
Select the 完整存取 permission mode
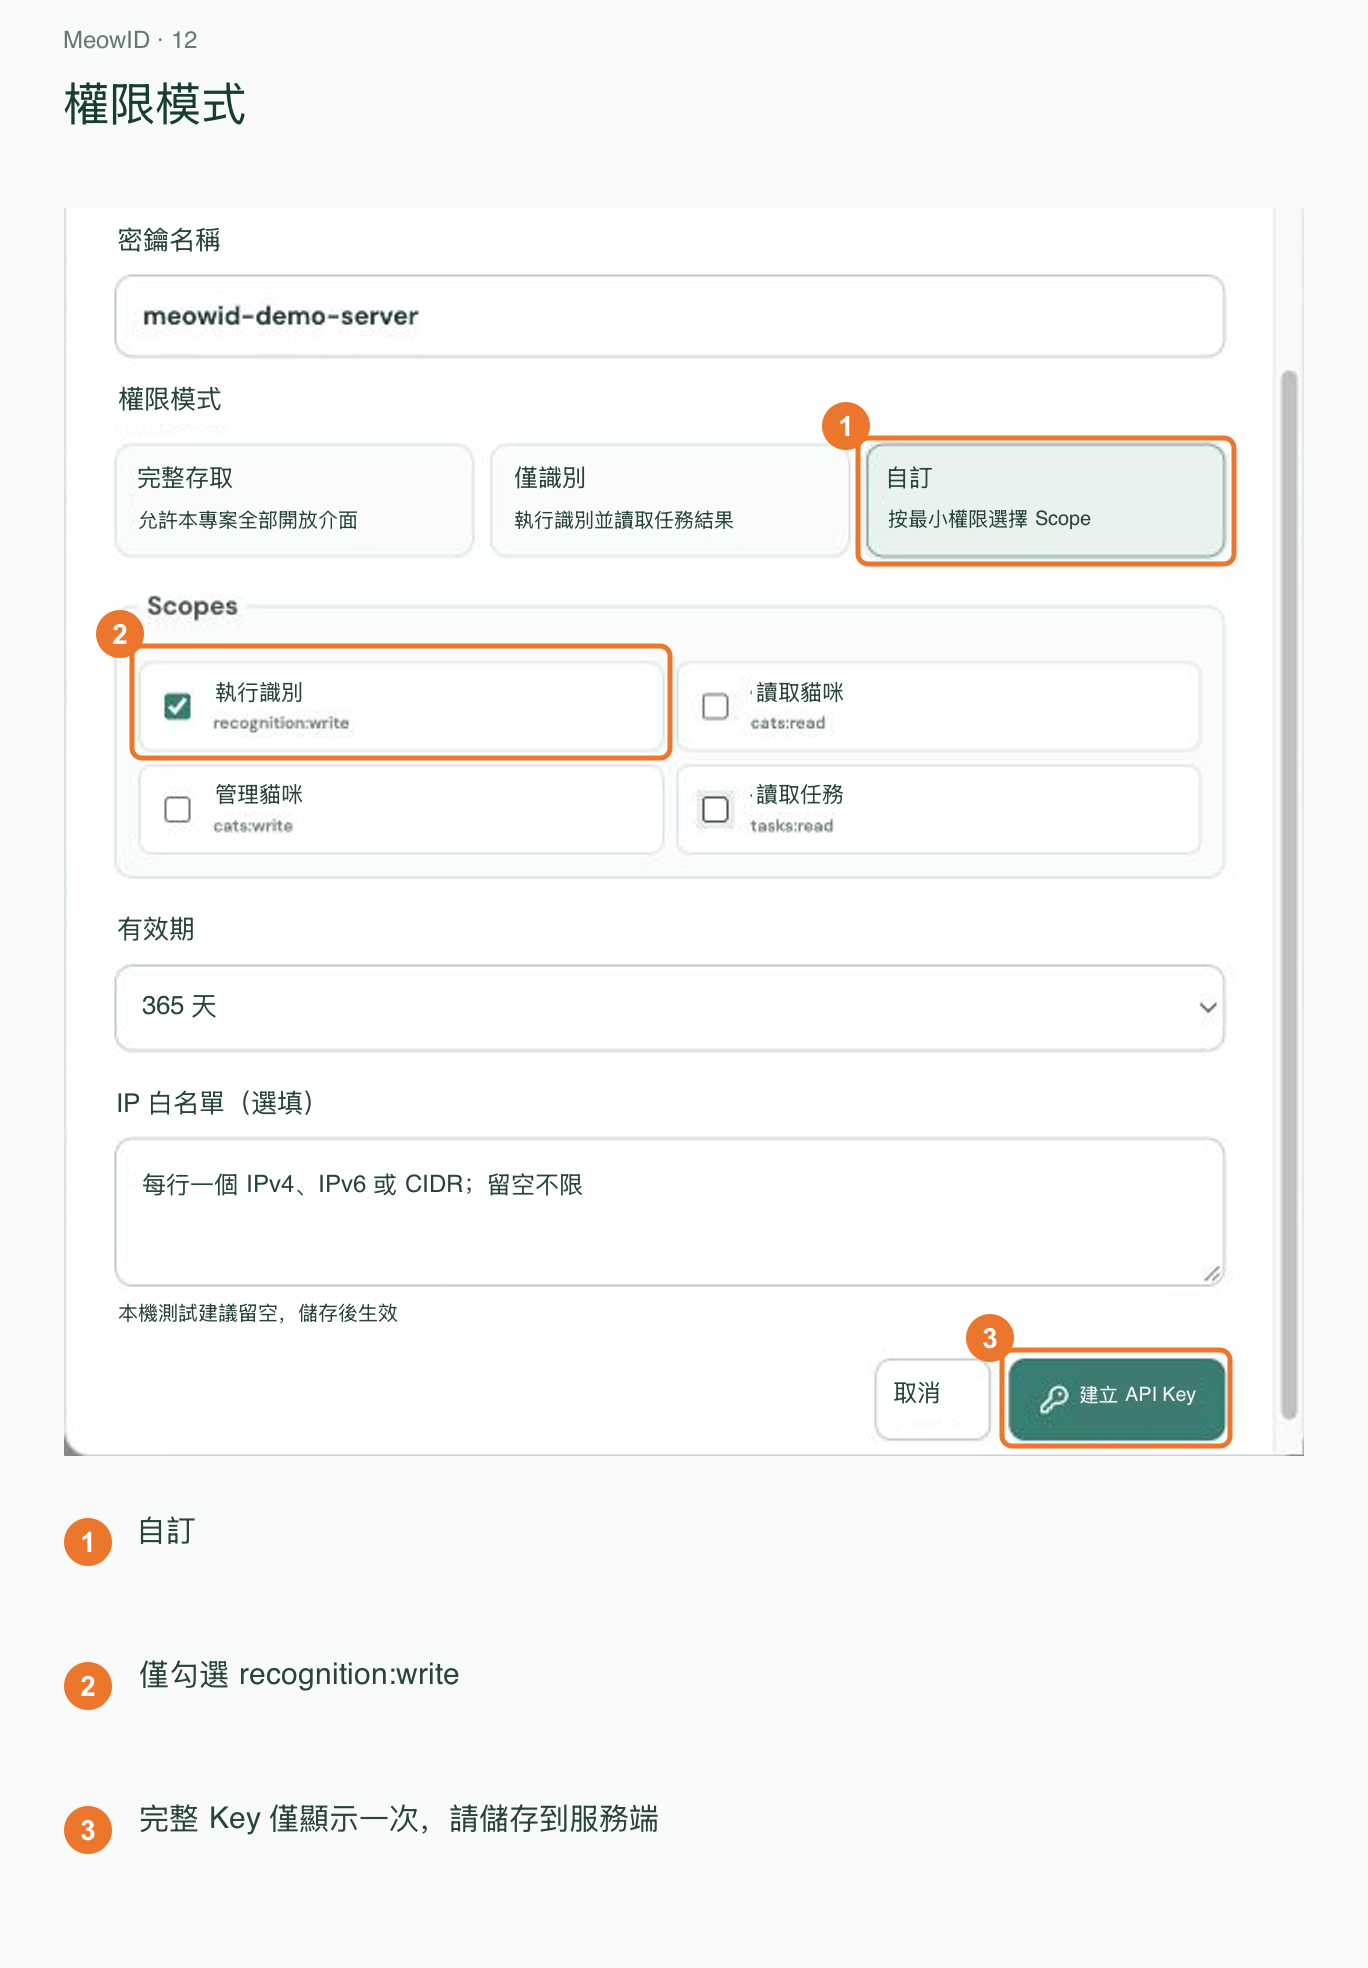click(294, 500)
